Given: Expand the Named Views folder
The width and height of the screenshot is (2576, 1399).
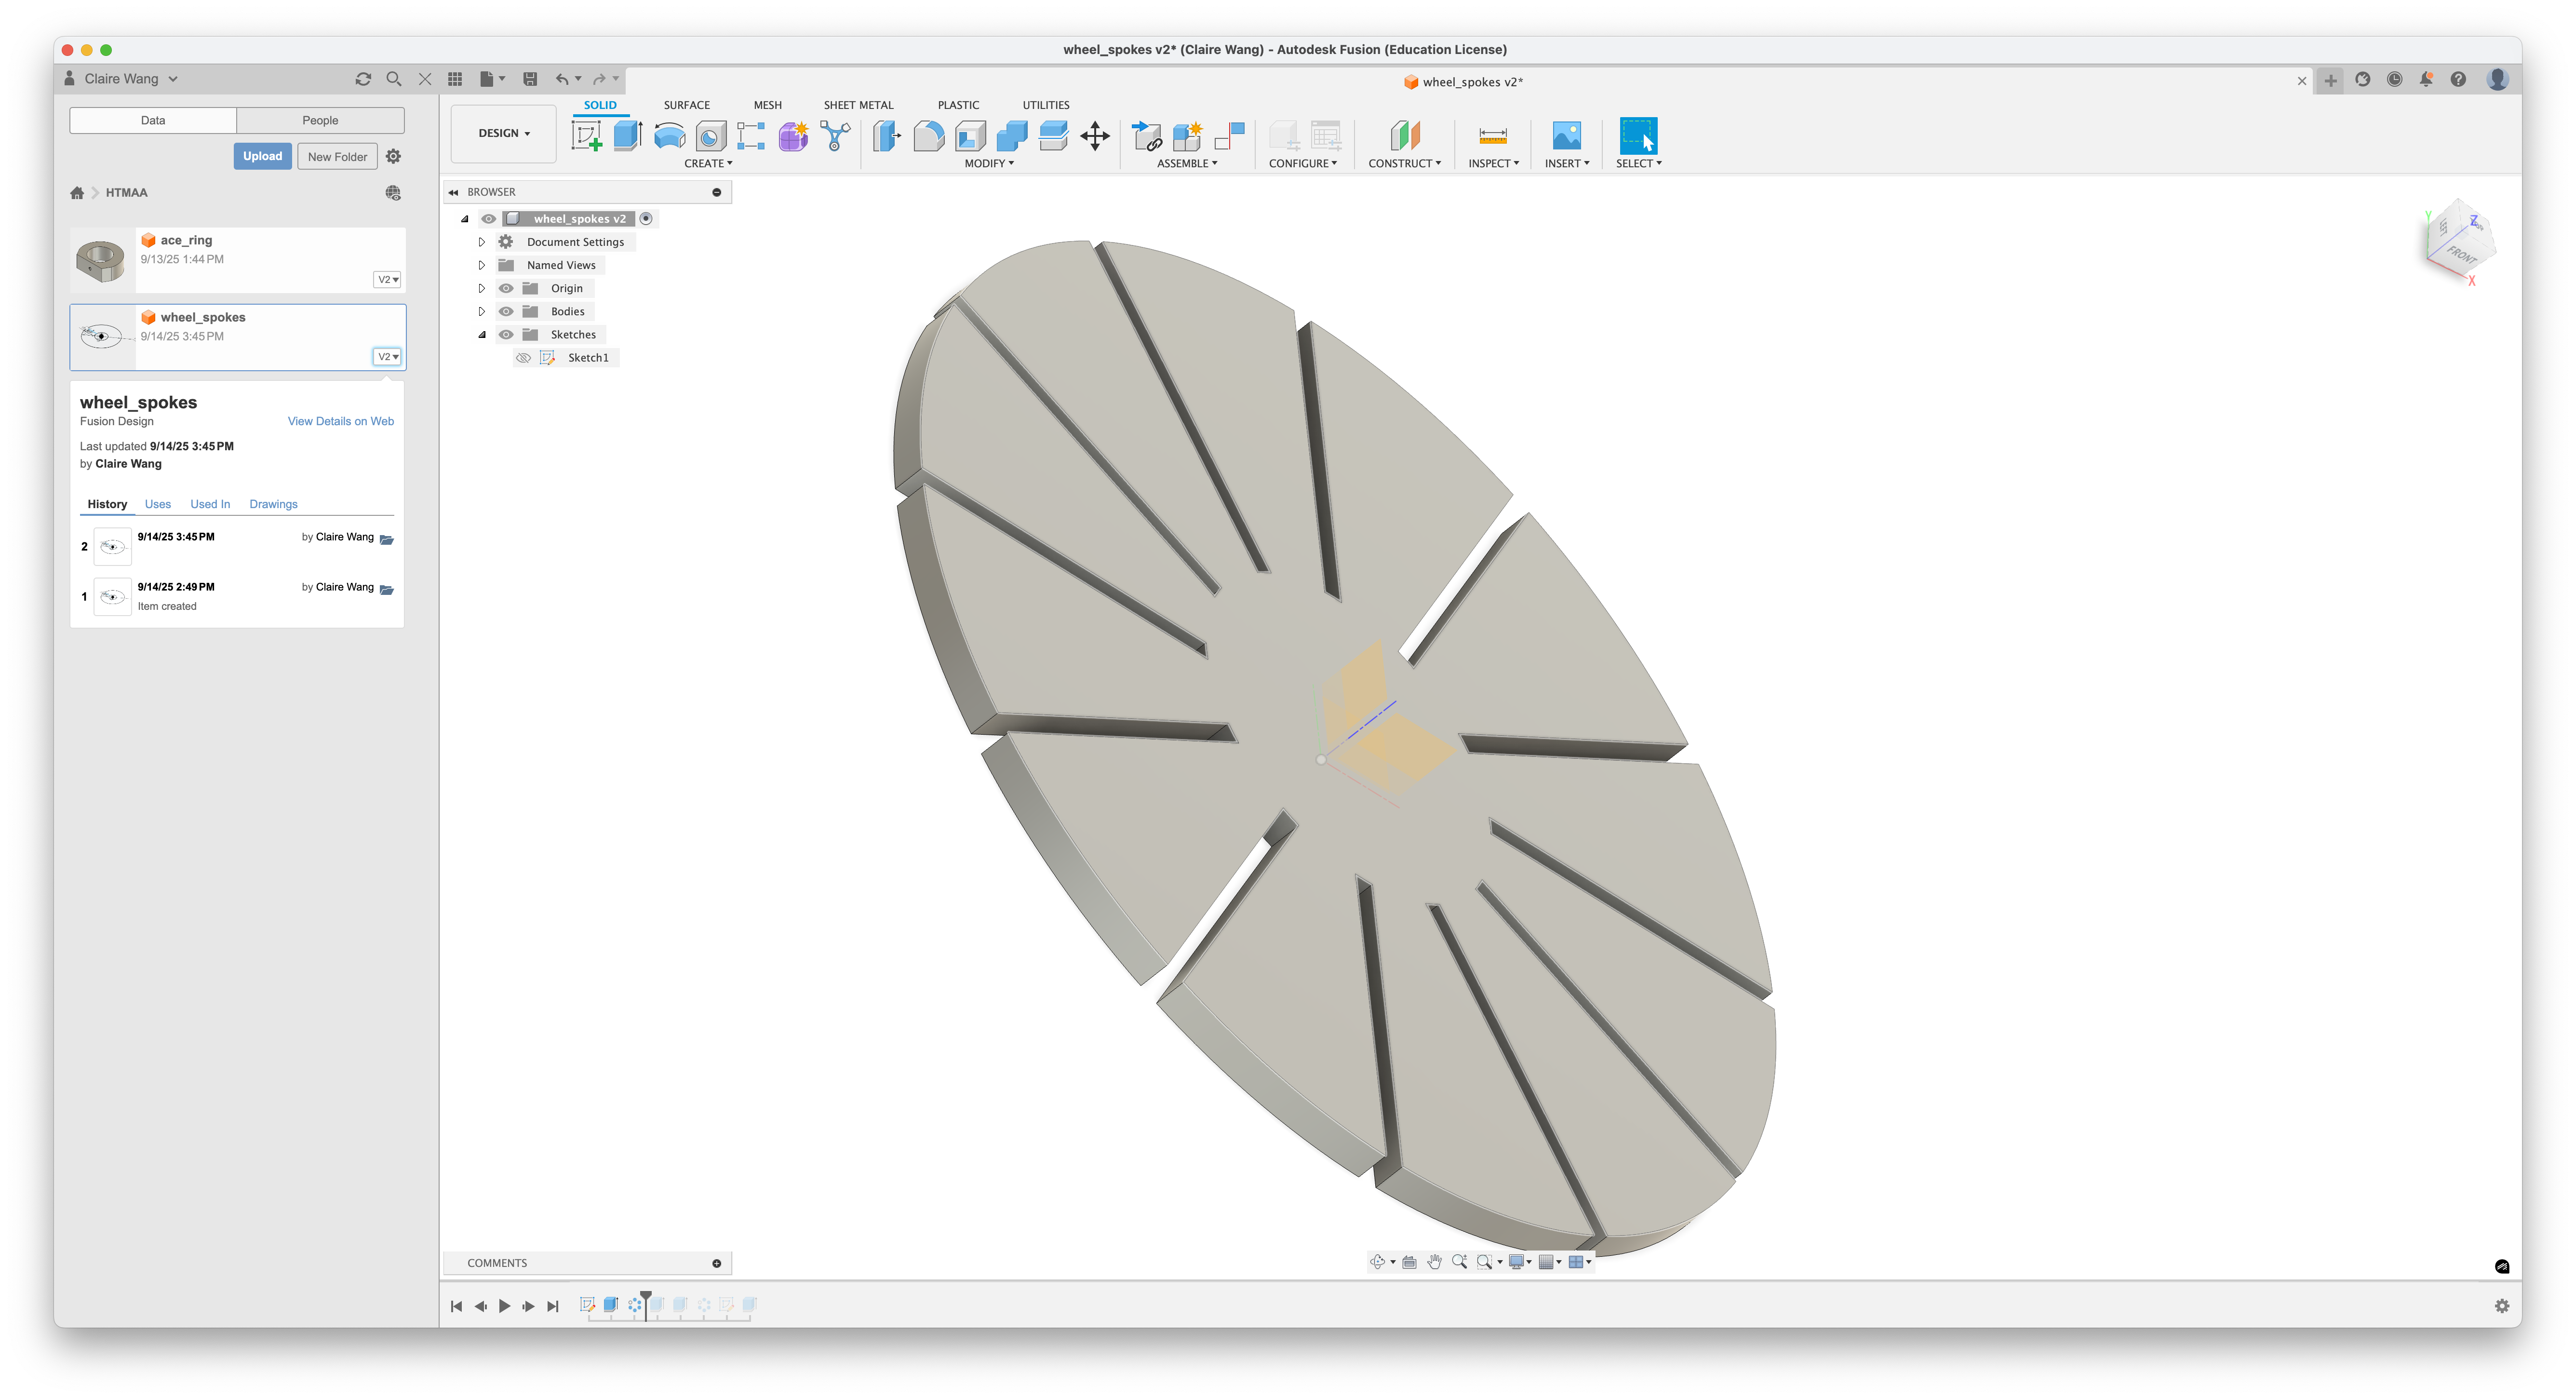Looking at the screenshot, I should tap(481, 264).
